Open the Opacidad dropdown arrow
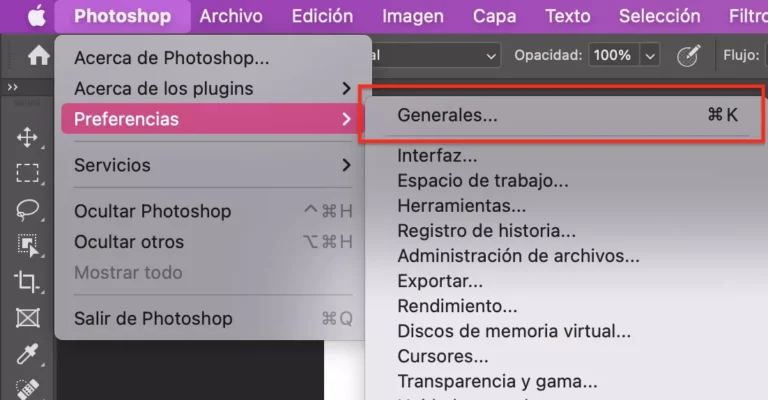Screen dimensions: 768x400 (x=652, y=56)
